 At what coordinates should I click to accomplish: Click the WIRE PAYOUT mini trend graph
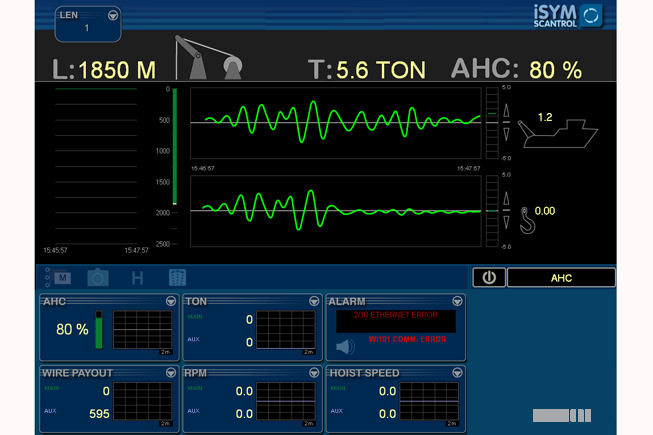(142, 401)
